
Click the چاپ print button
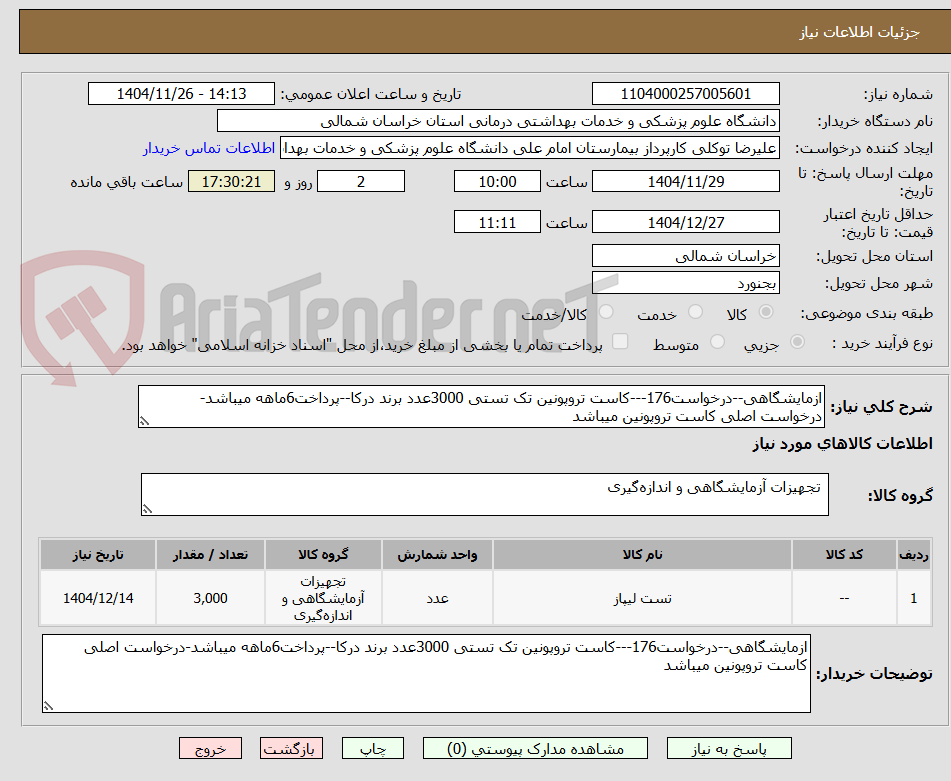pyautogui.click(x=372, y=749)
